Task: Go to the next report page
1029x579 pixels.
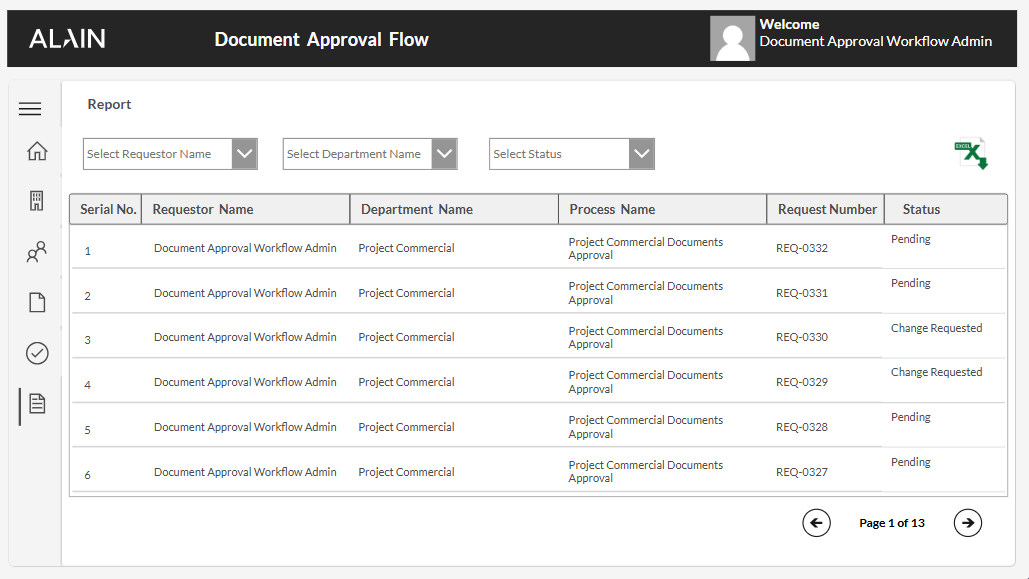Action: tap(967, 522)
